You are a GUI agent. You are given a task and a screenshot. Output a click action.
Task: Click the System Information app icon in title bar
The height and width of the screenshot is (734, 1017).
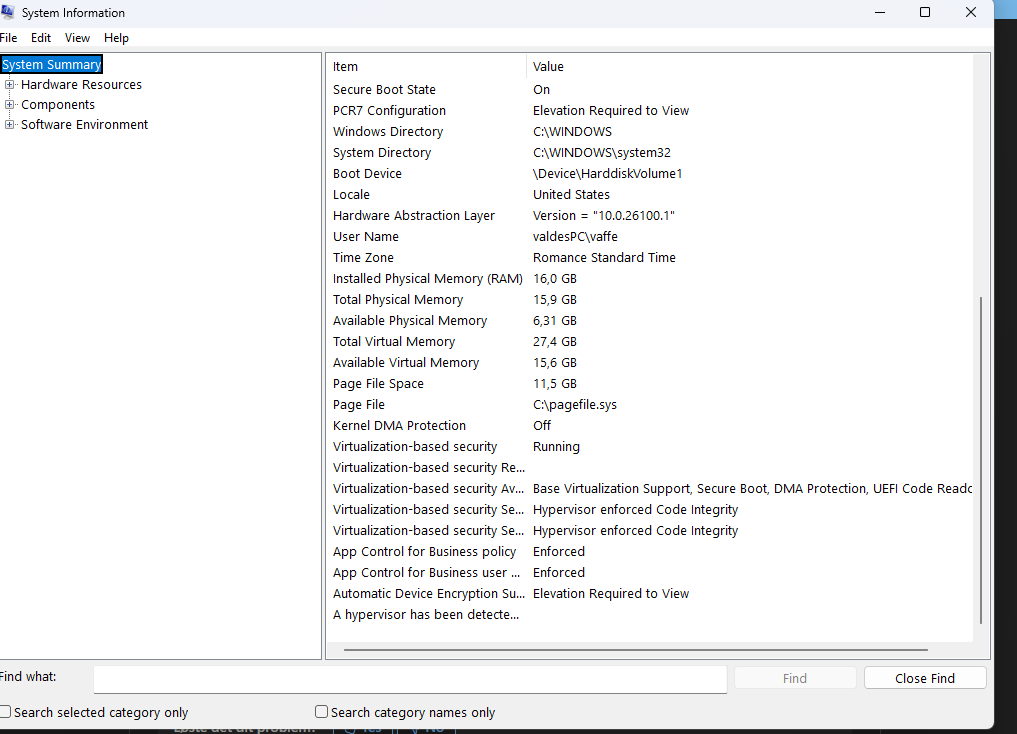pos(7,12)
